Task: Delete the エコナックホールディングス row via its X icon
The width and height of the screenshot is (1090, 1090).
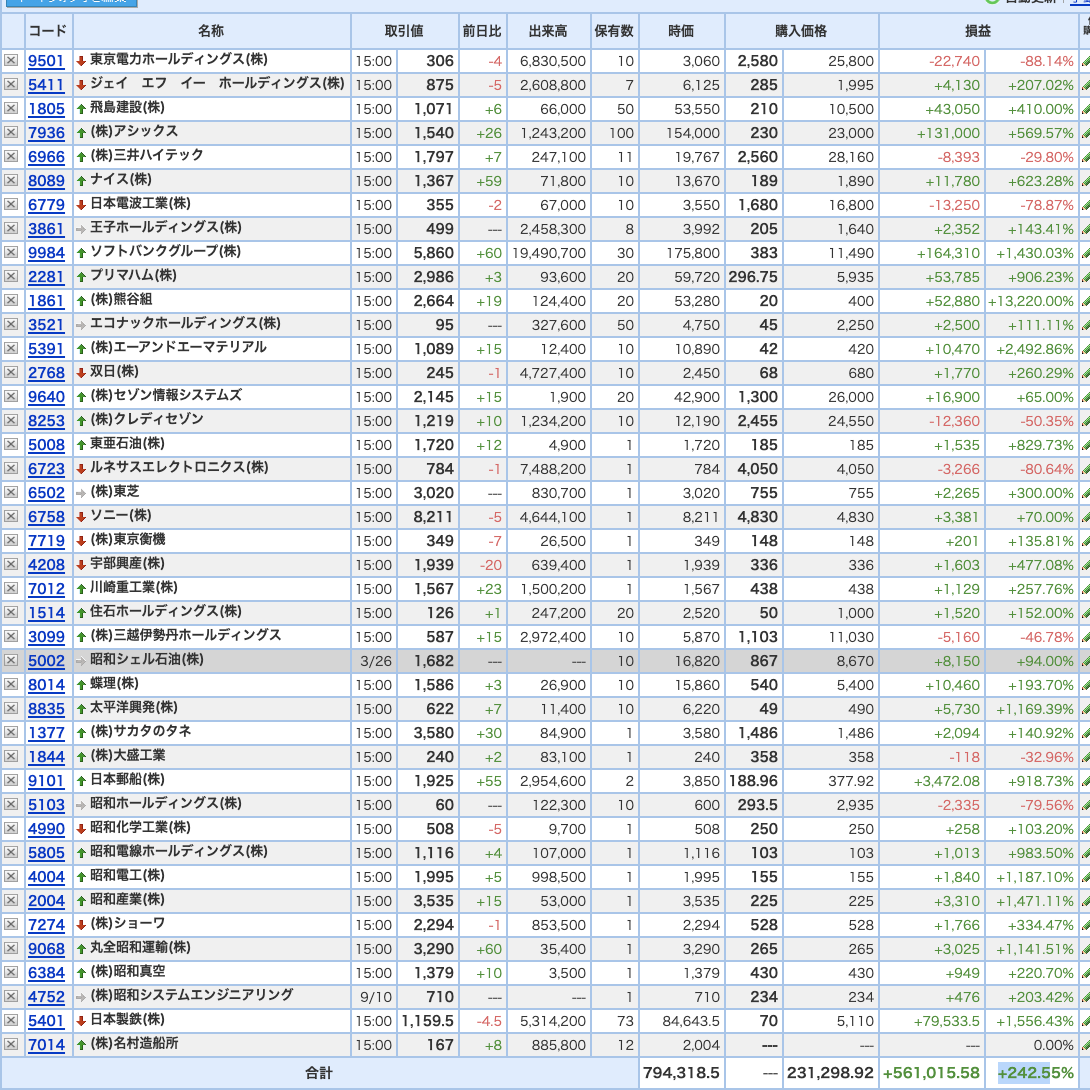Action: 10,325
